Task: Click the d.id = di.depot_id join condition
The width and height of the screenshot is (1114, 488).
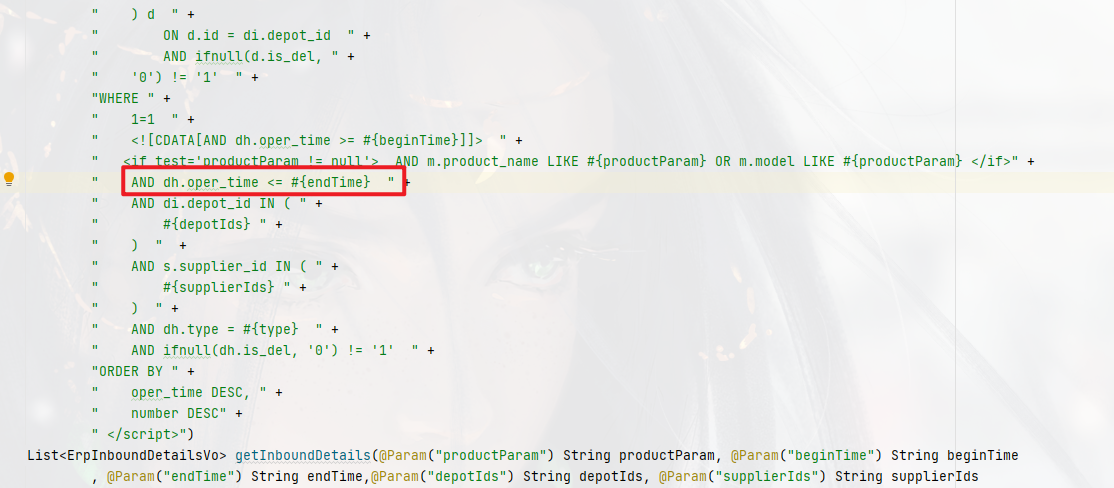Action: tap(254, 35)
